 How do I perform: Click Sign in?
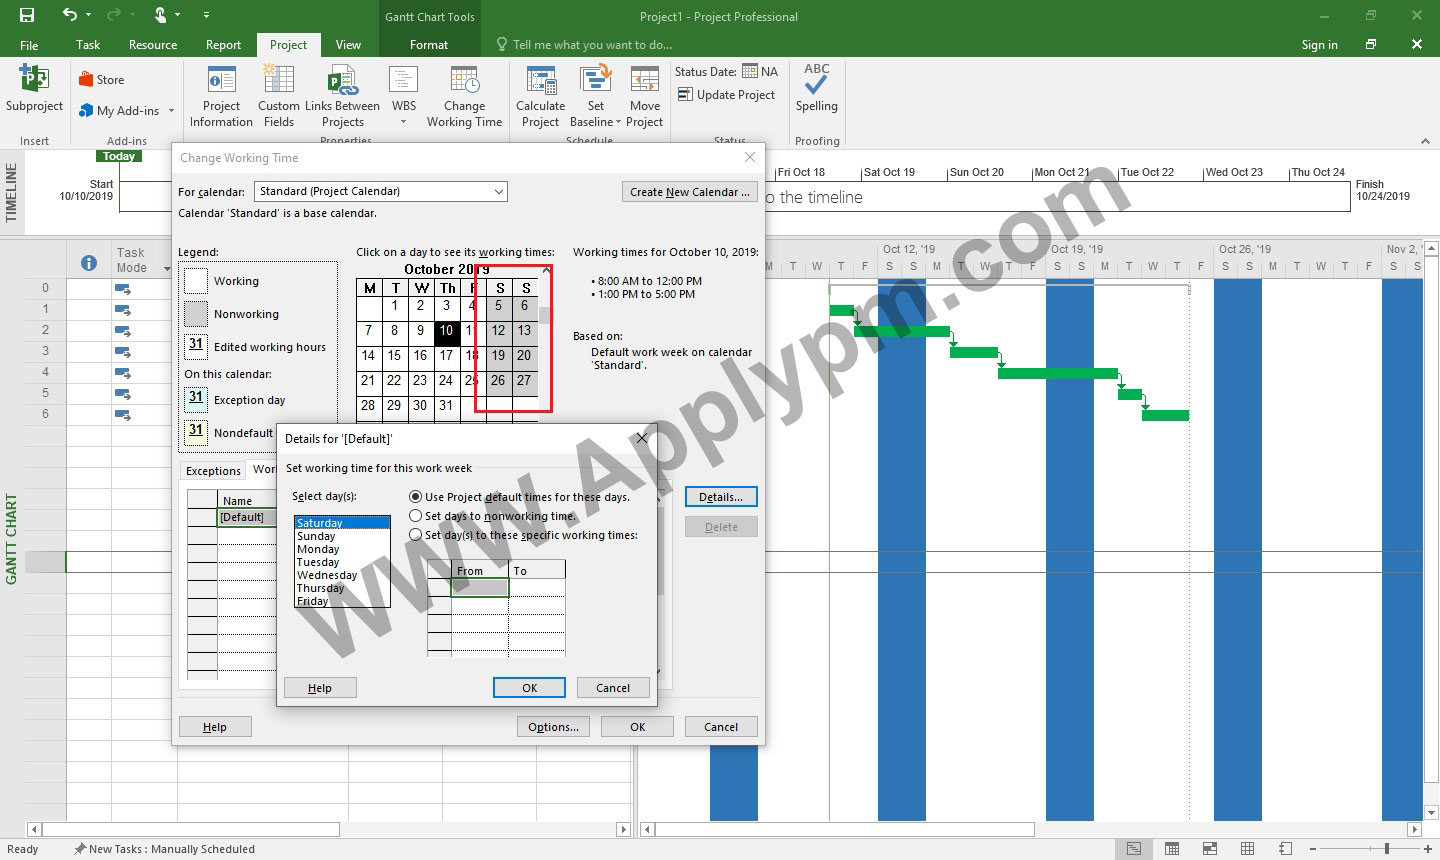click(1319, 45)
